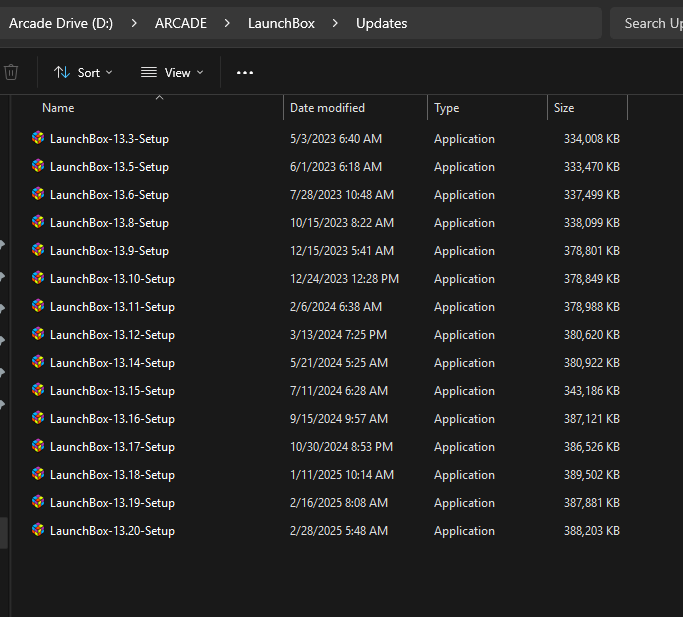The image size is (683, 617).
Task: Select the LaunchBox-13.11-Setup file name
Action: 112,307
